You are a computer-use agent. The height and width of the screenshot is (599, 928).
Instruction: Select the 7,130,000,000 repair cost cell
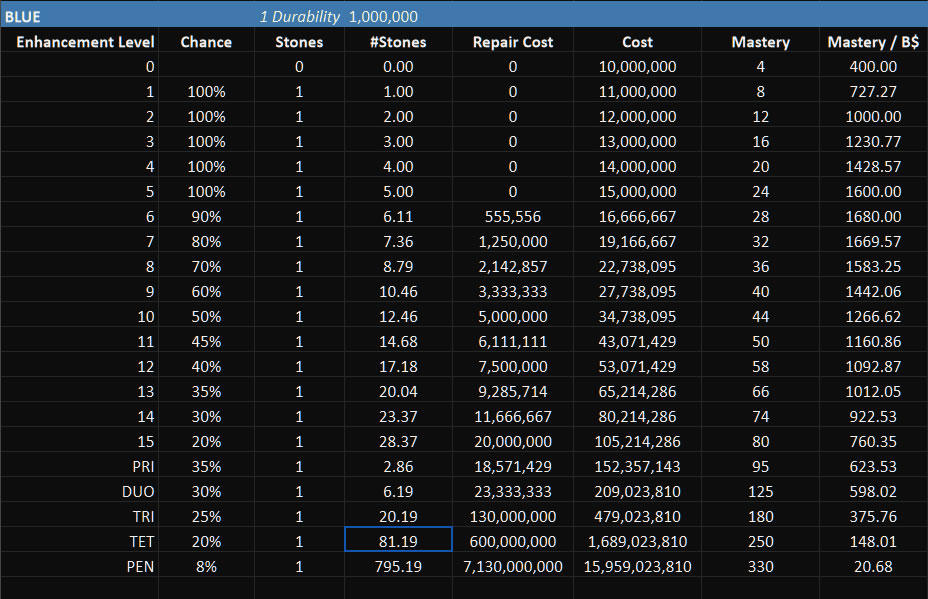[x=512, y=566]
